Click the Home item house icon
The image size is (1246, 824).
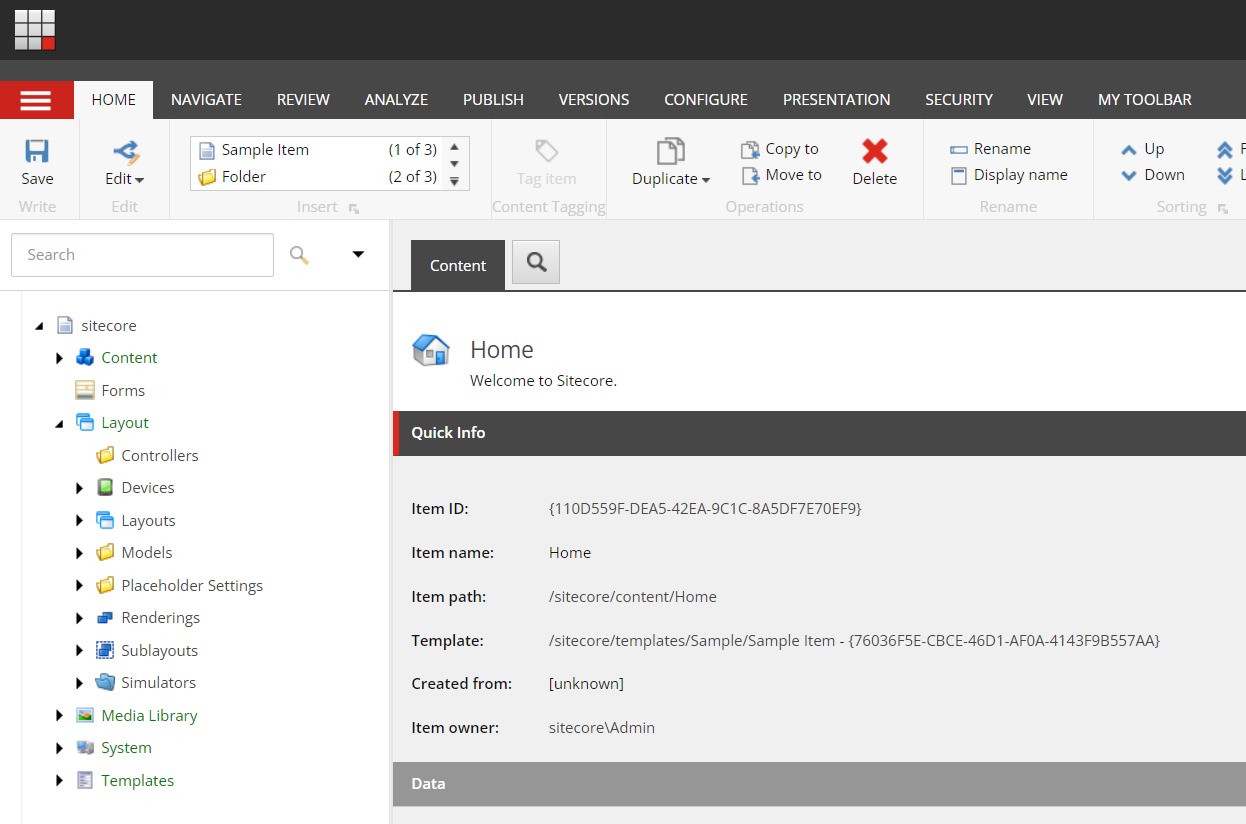(x=431, y=350)
